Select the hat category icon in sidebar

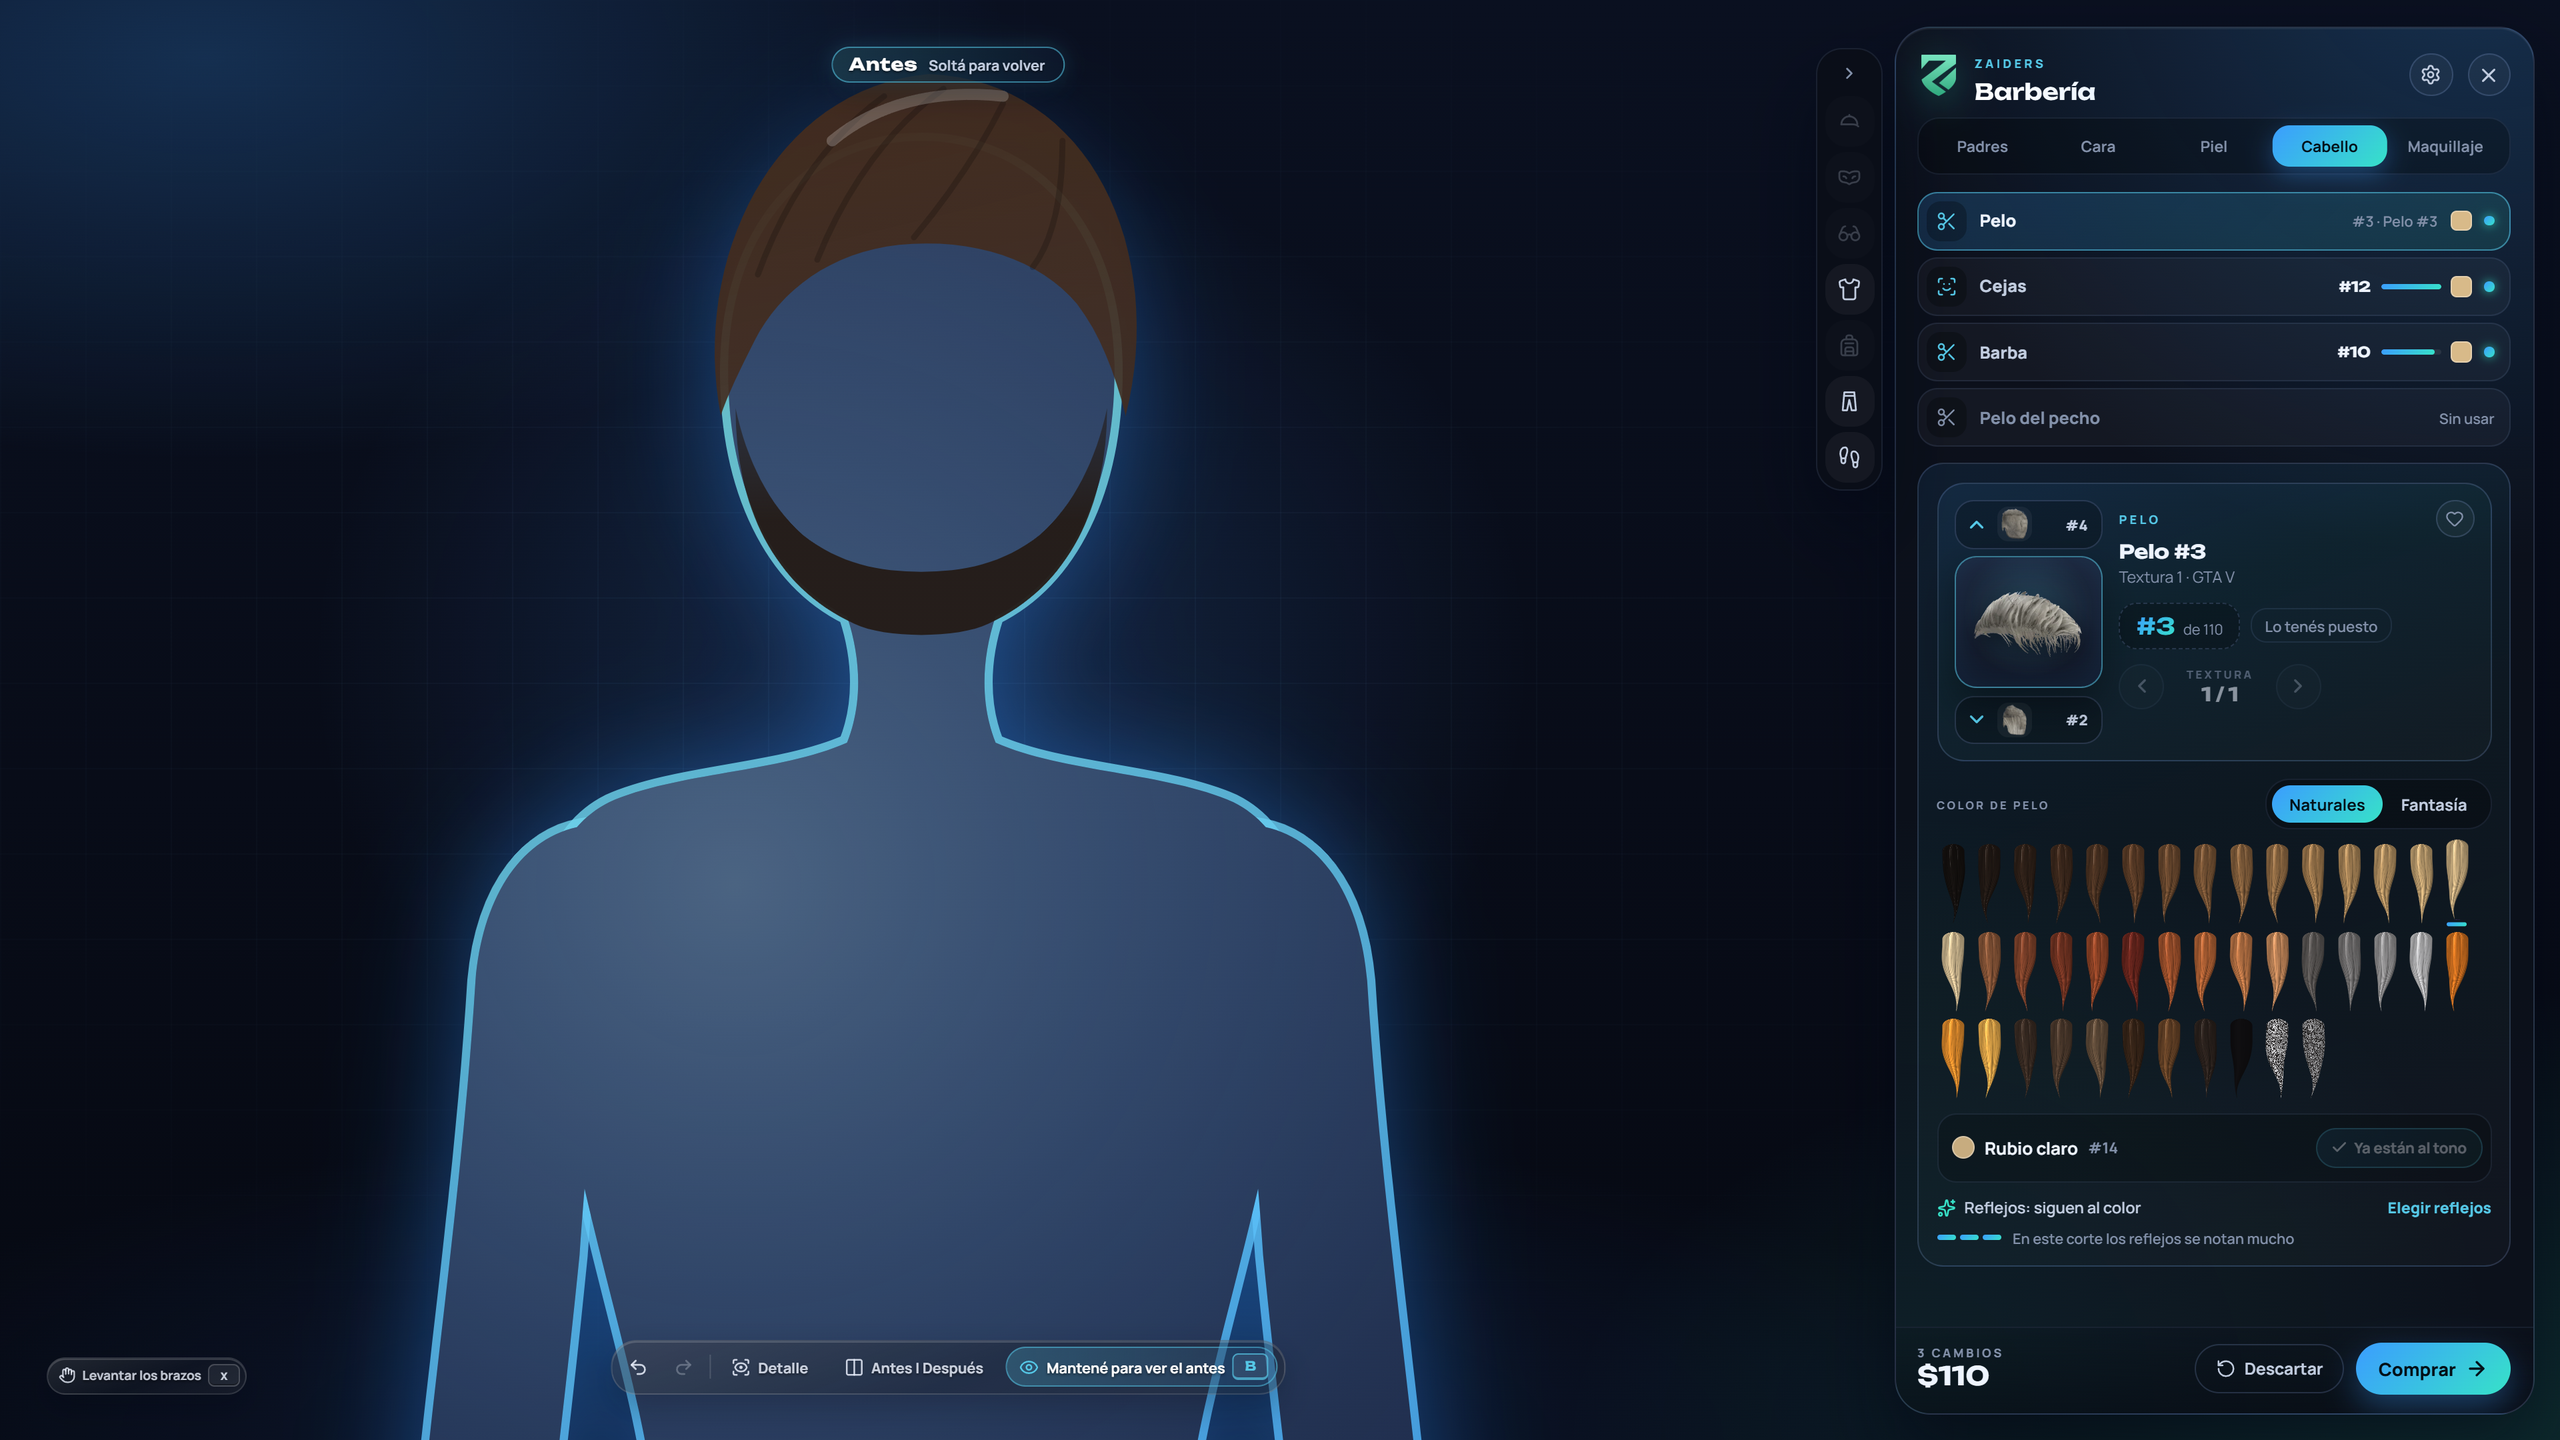pos(1849,121)
